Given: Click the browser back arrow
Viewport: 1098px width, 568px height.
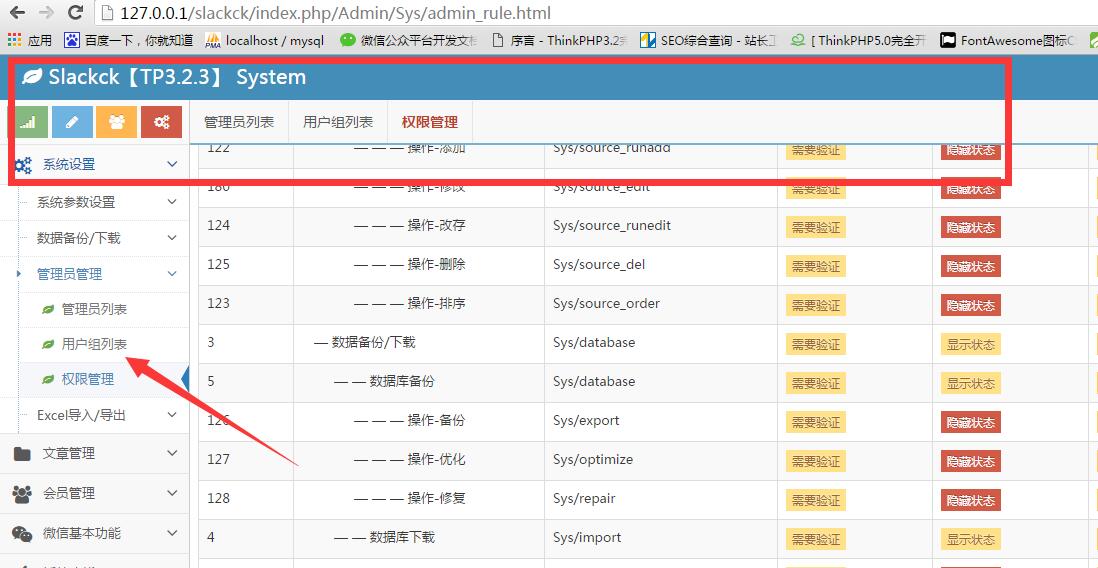Looking at the screenshot, I should pos(17,13).
